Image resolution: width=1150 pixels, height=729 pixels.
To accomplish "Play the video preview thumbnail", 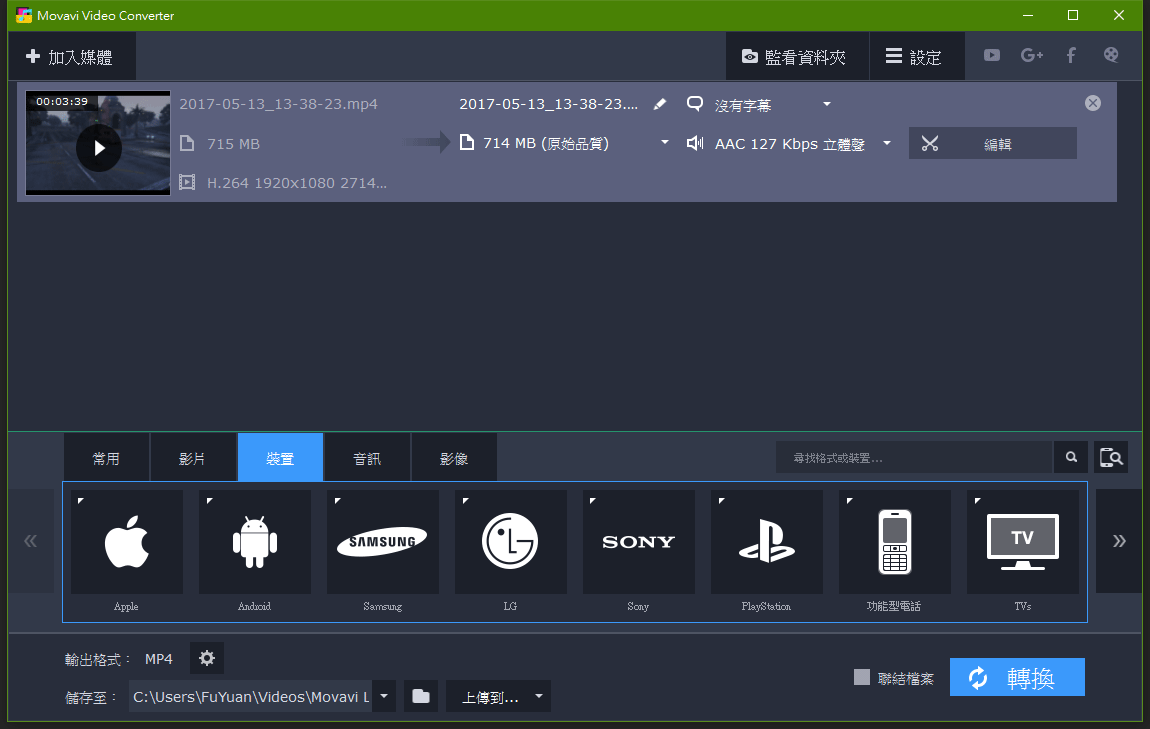I will 97,146.
